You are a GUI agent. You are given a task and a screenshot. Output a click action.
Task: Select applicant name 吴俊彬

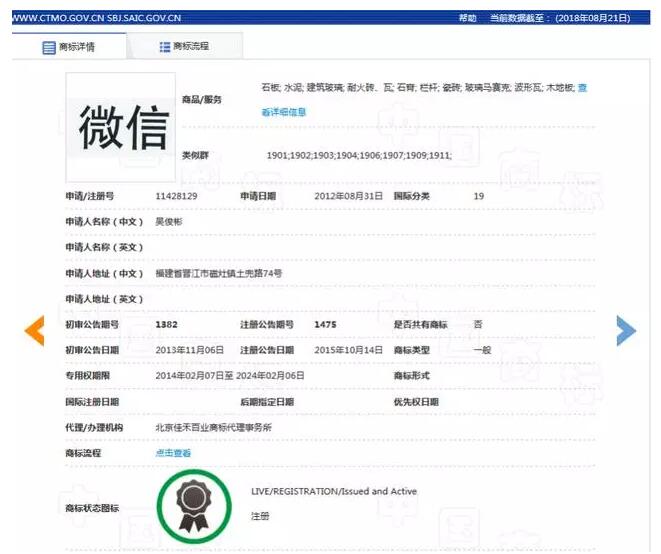pyautogui.click(x=169, y=222)
